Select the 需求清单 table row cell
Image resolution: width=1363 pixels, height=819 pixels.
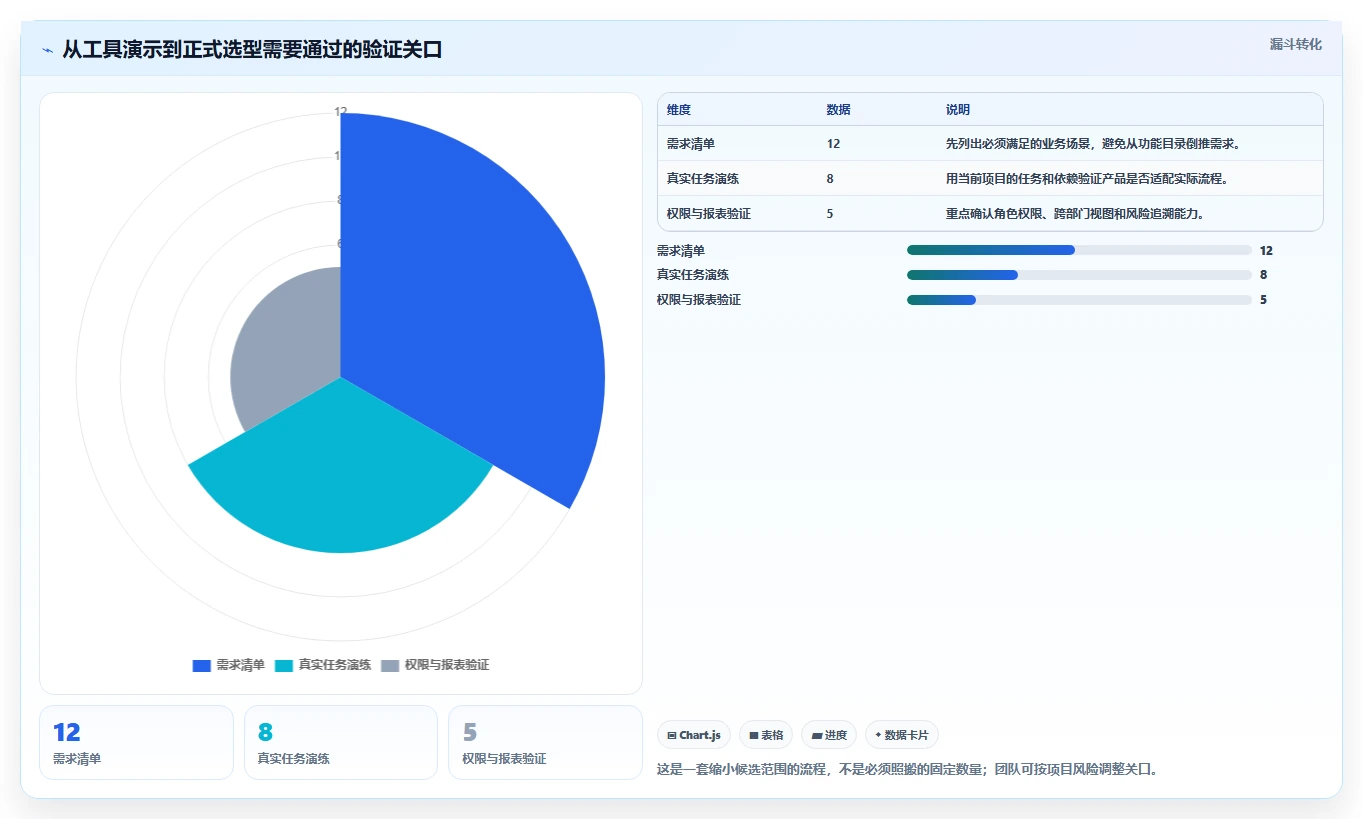[x=691, y=144]
